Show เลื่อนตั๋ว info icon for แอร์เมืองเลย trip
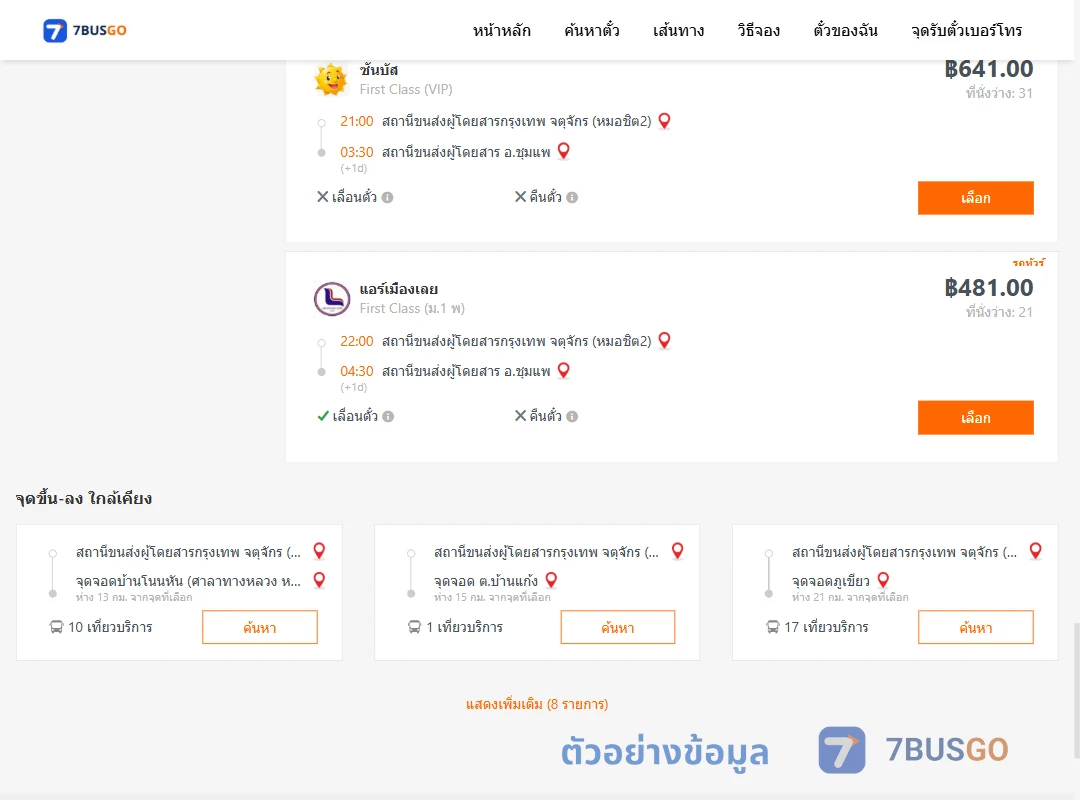 388,416
